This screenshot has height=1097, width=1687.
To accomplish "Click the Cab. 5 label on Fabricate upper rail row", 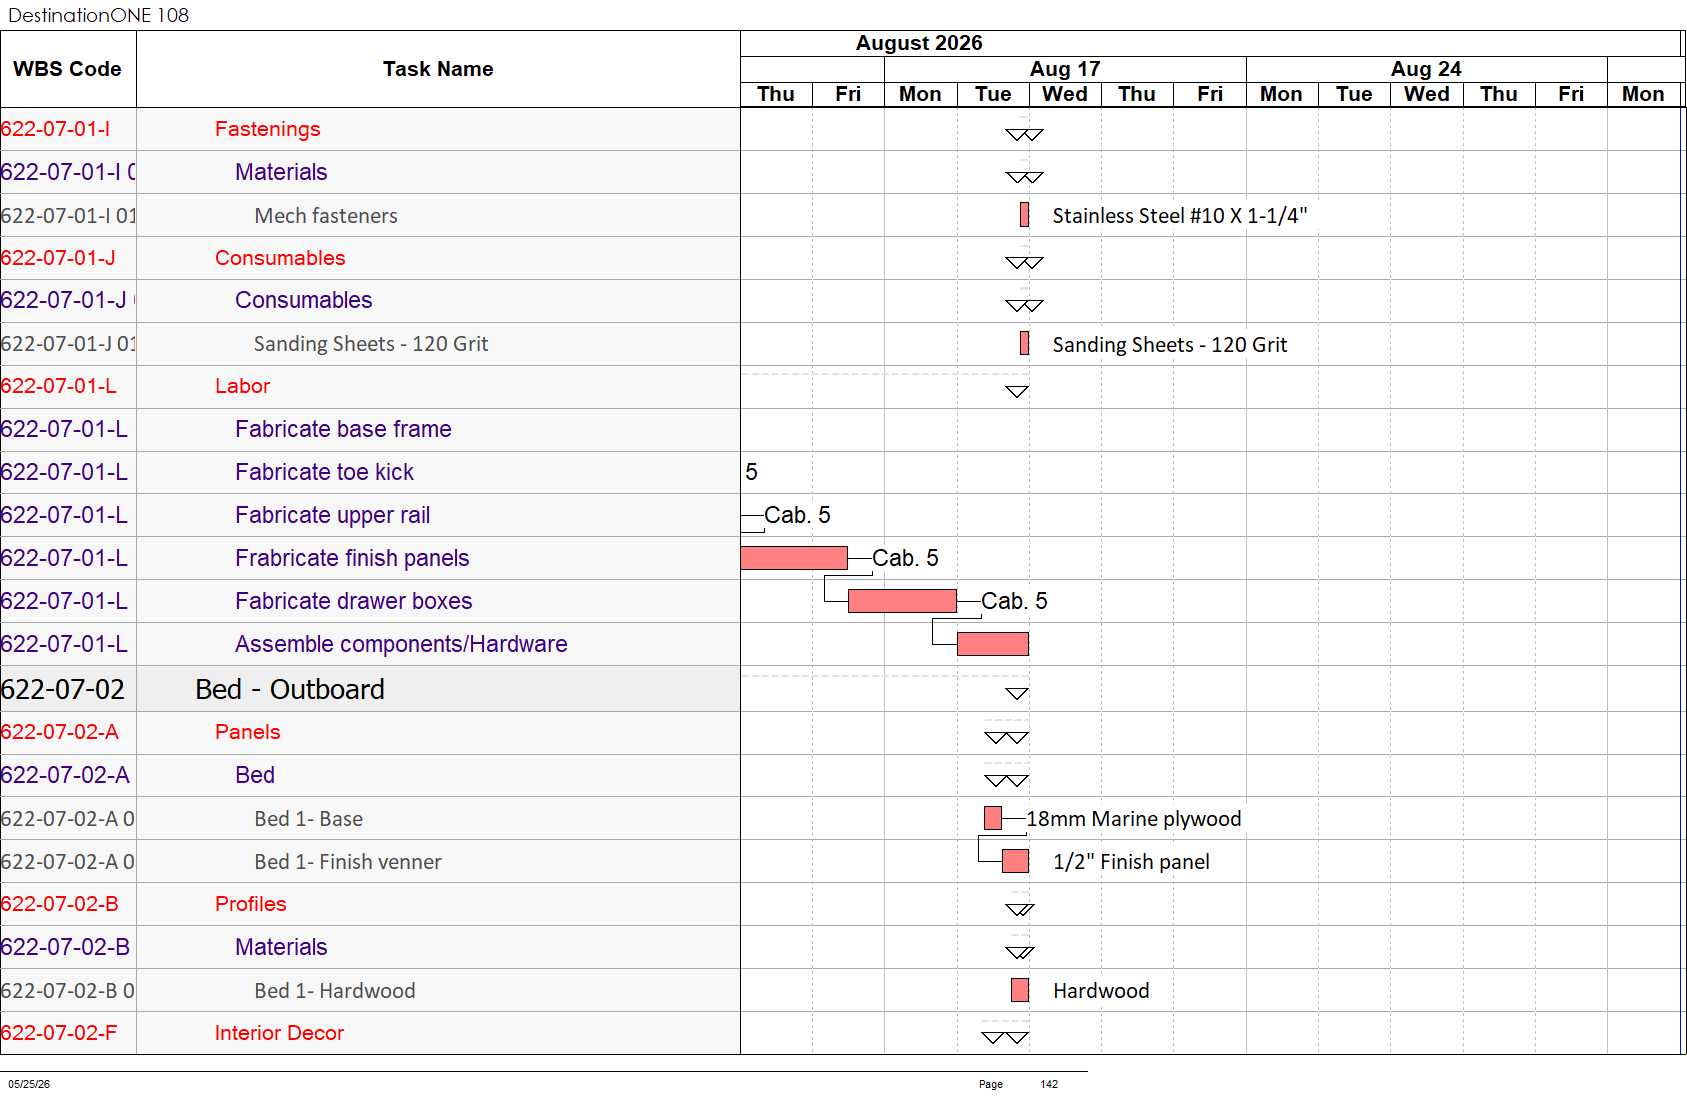I will 797,515.
